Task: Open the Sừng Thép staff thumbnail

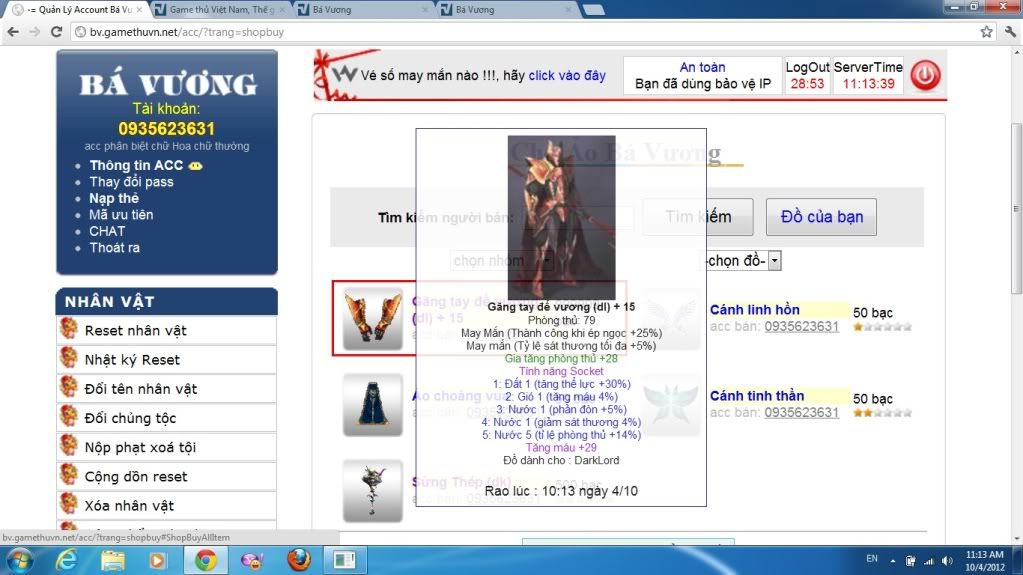Action: pos(373,491)
